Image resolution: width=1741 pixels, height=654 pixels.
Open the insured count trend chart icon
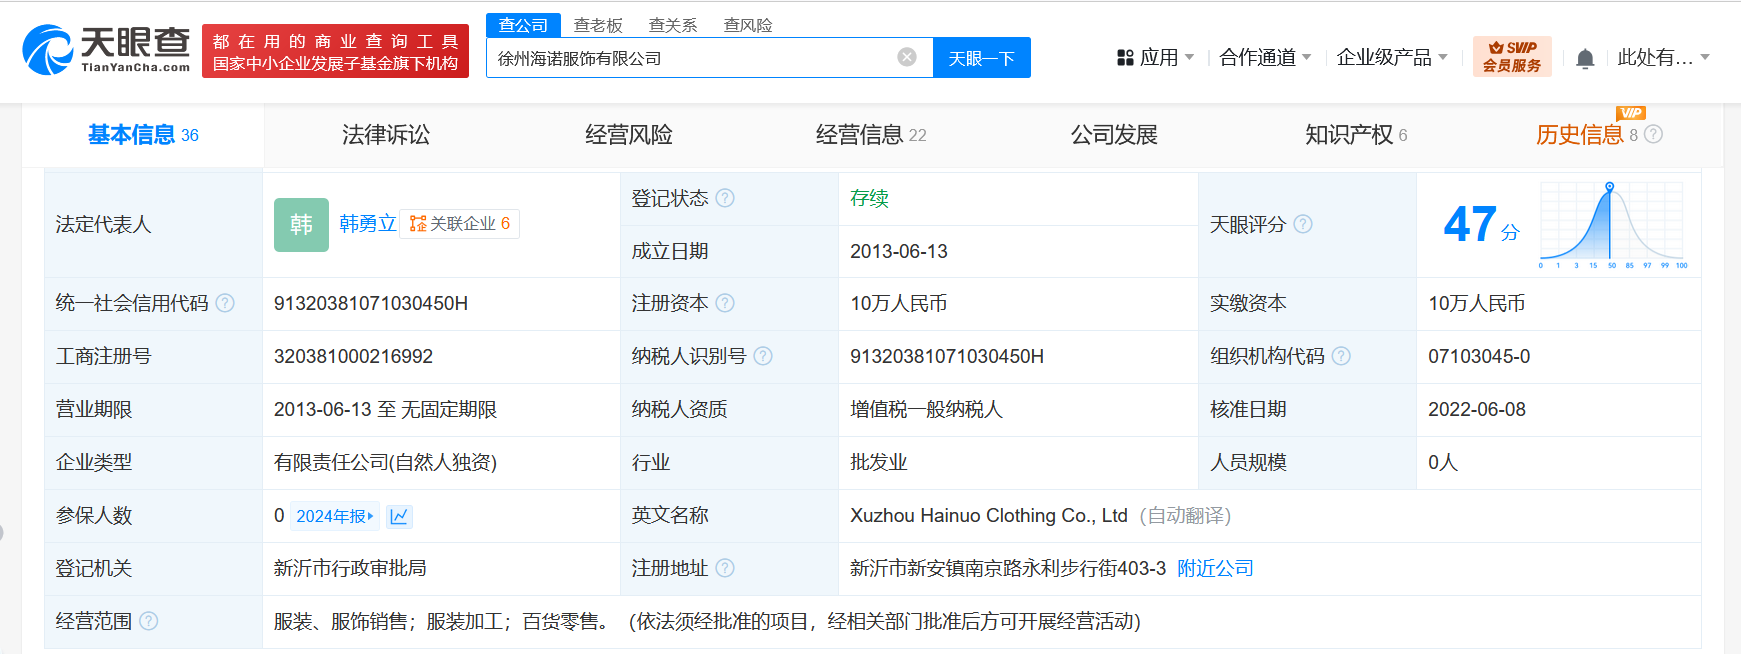(x=399, y=516)
